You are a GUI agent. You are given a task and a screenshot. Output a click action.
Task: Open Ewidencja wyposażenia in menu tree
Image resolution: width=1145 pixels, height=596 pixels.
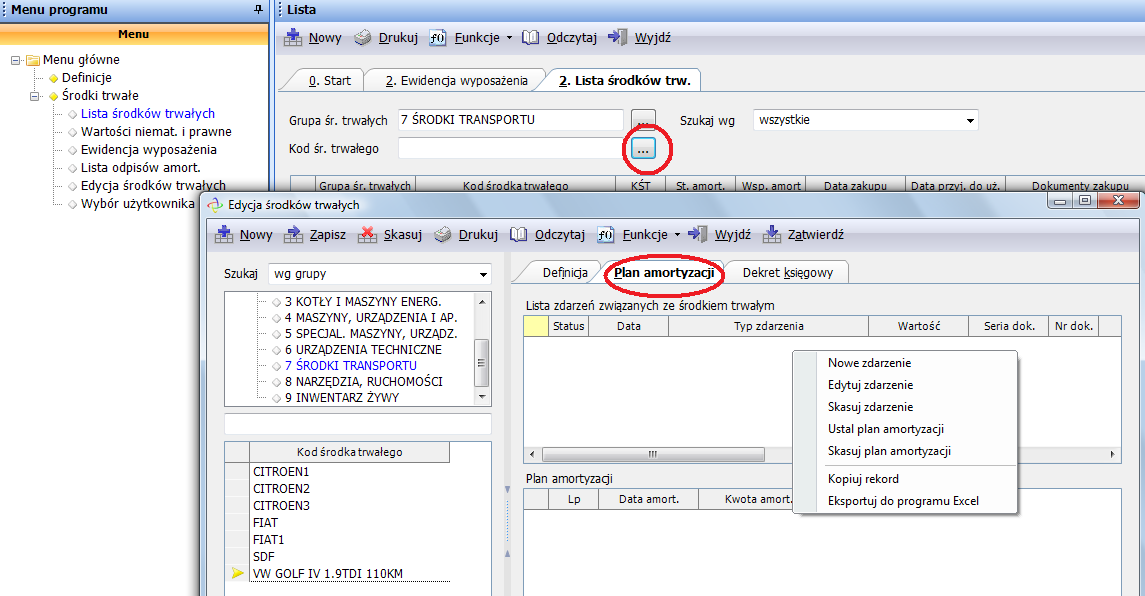click(x=149, y=150)
